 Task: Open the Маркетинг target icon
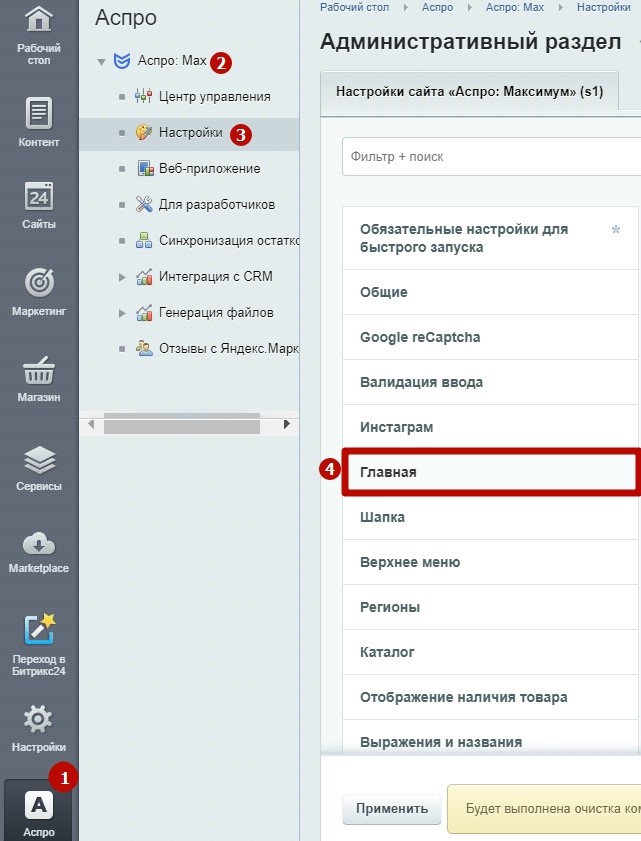point(39,283)
